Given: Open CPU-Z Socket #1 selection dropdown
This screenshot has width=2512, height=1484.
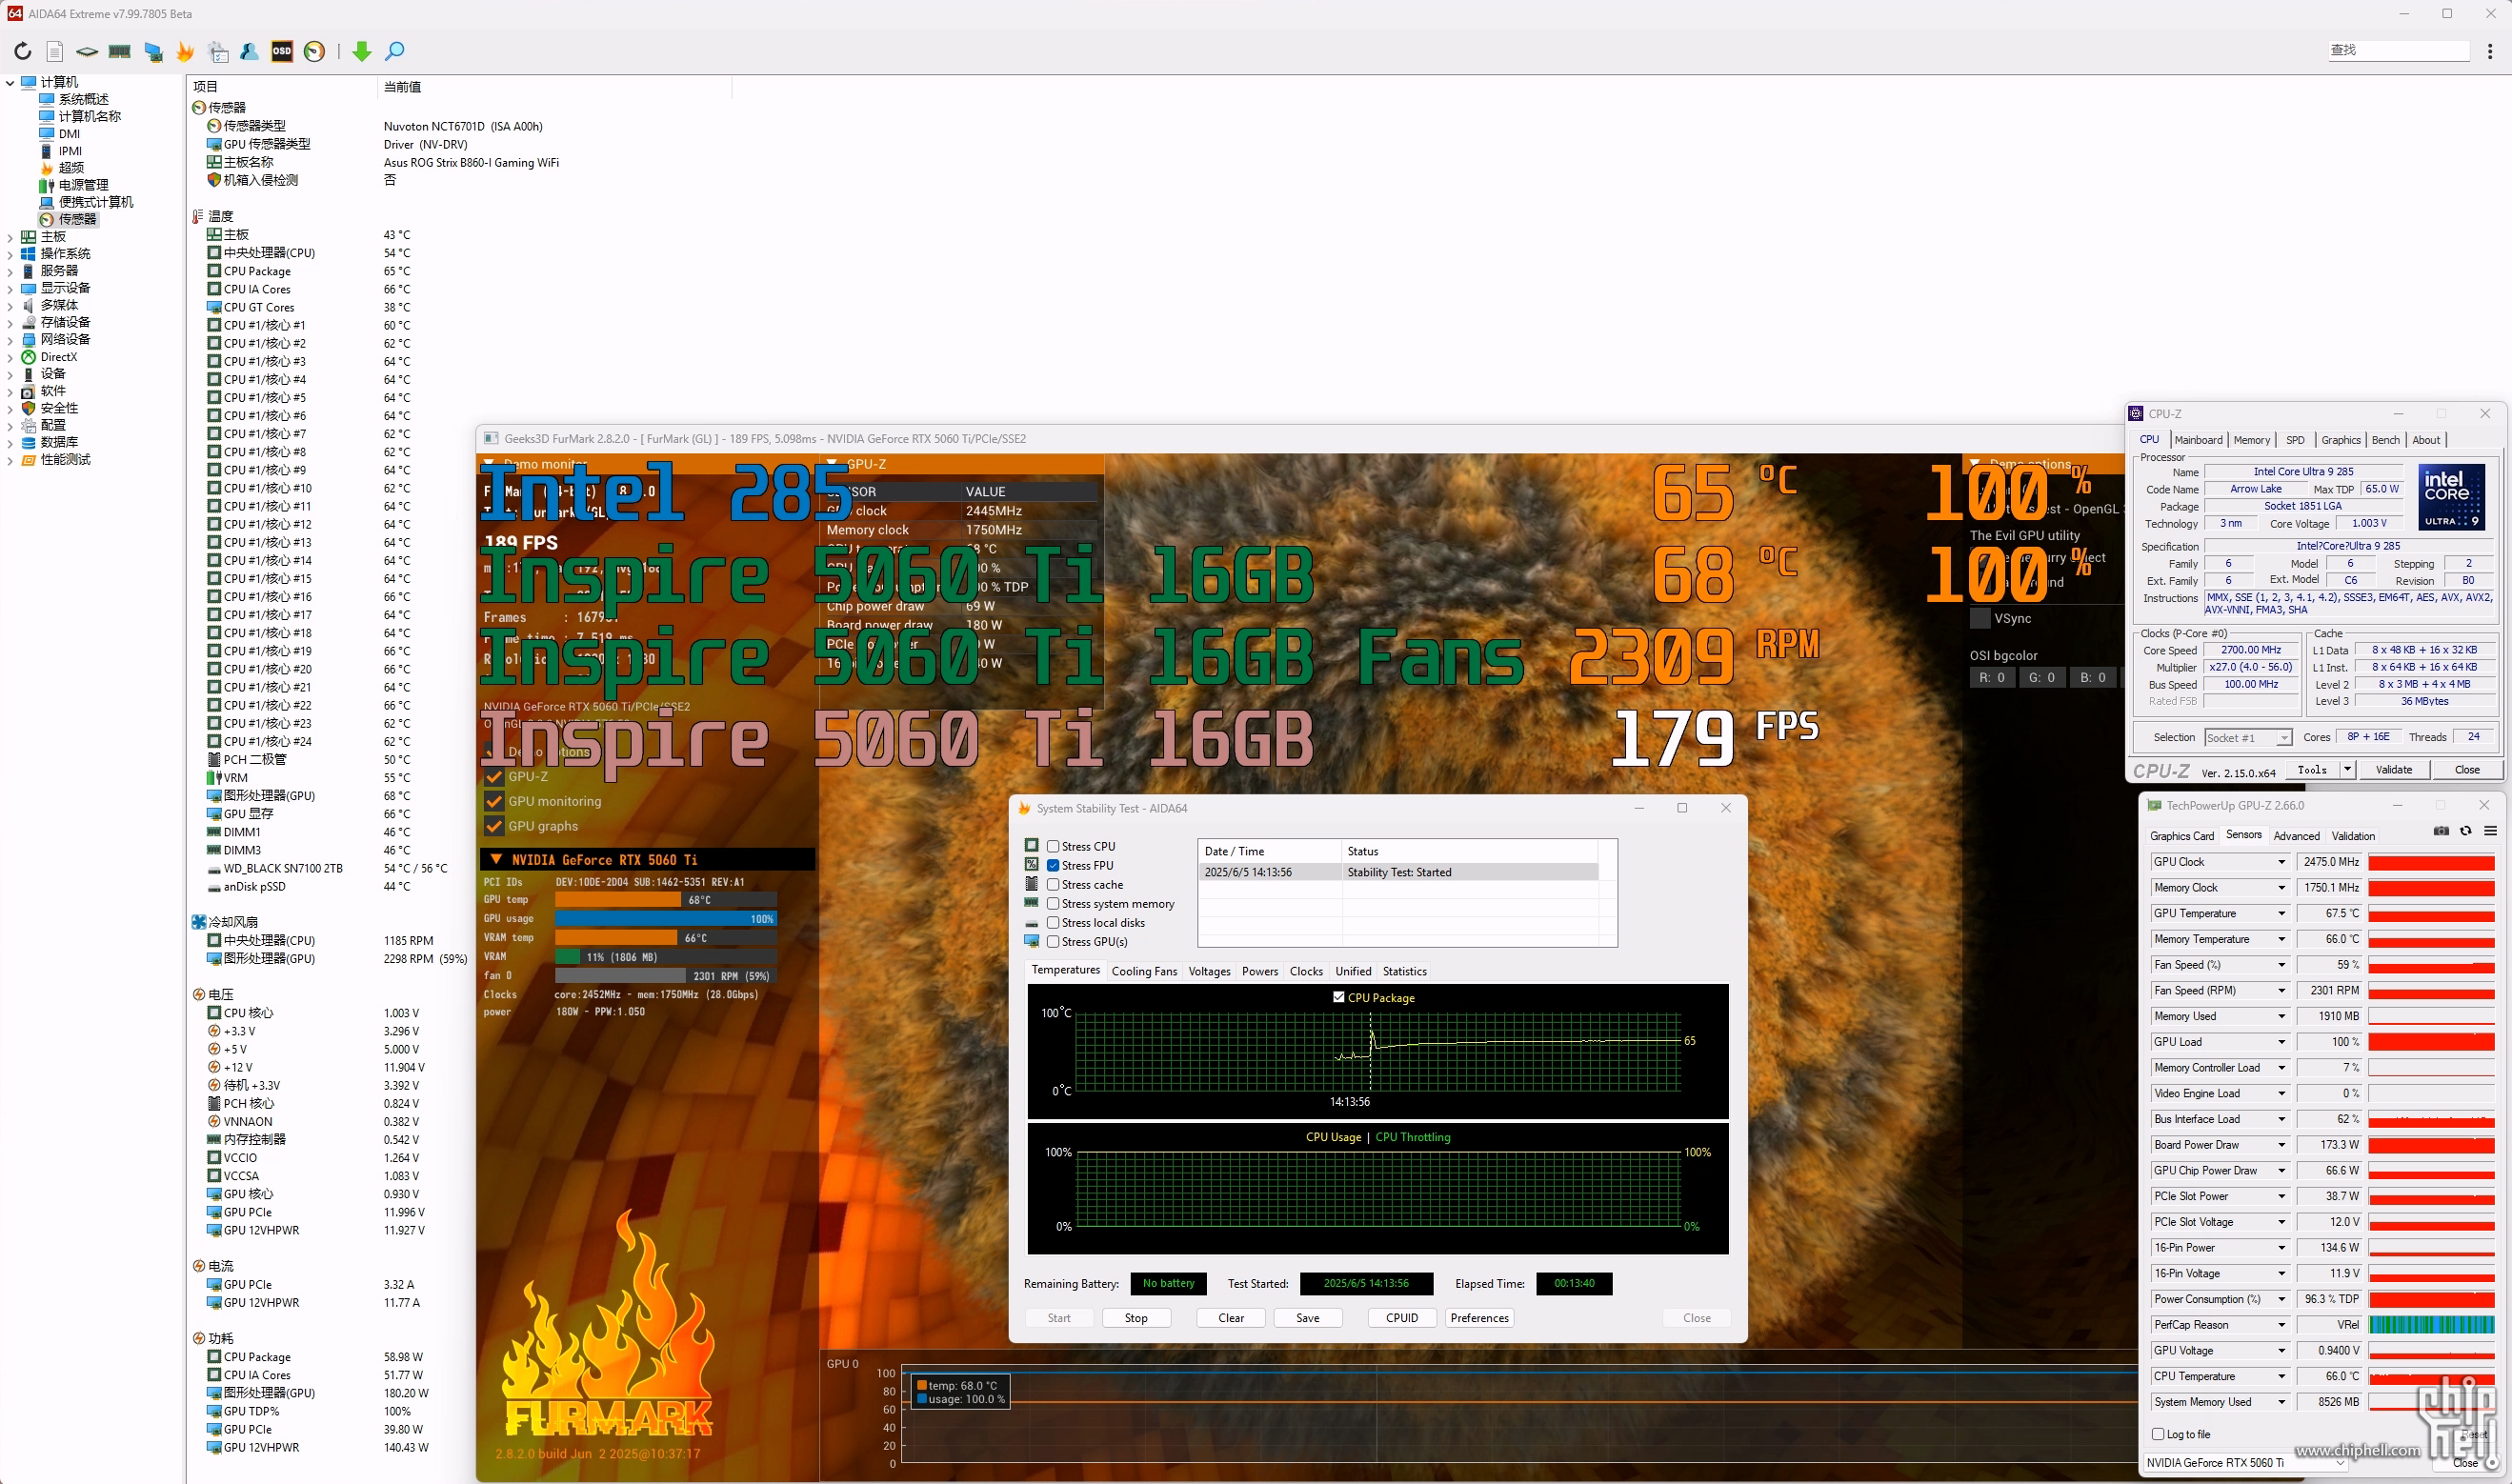Looking at the screenshot, I should [x=2248, y=737].
